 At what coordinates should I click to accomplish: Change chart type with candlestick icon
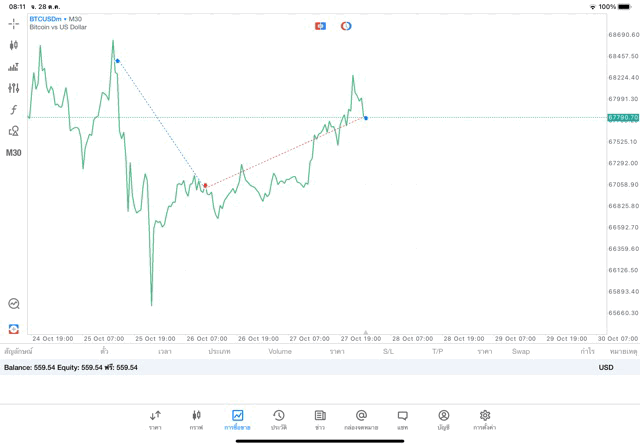[x=14, y=45]
